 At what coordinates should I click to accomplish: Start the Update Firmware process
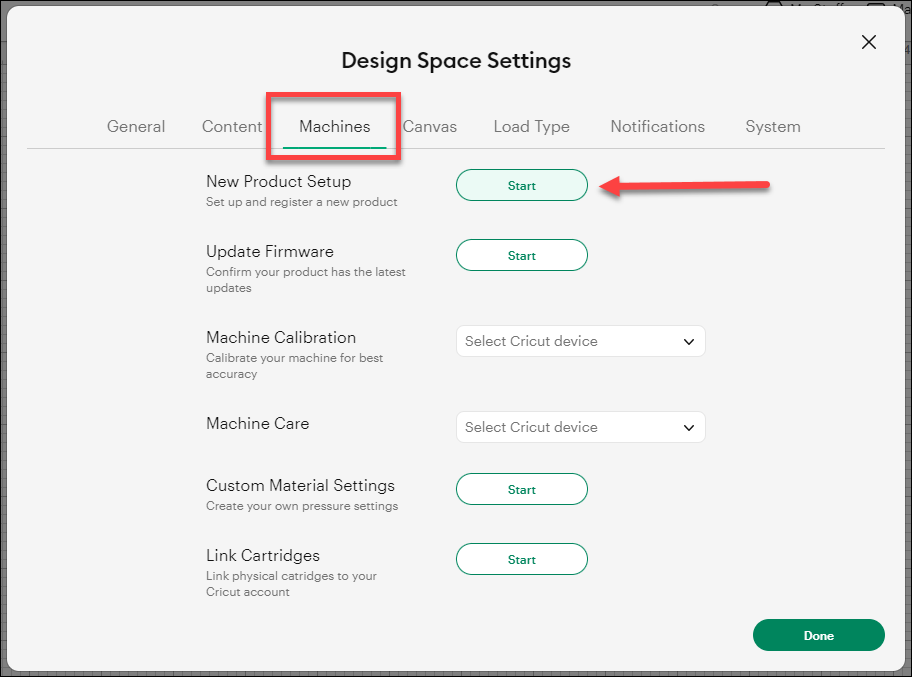521,255
